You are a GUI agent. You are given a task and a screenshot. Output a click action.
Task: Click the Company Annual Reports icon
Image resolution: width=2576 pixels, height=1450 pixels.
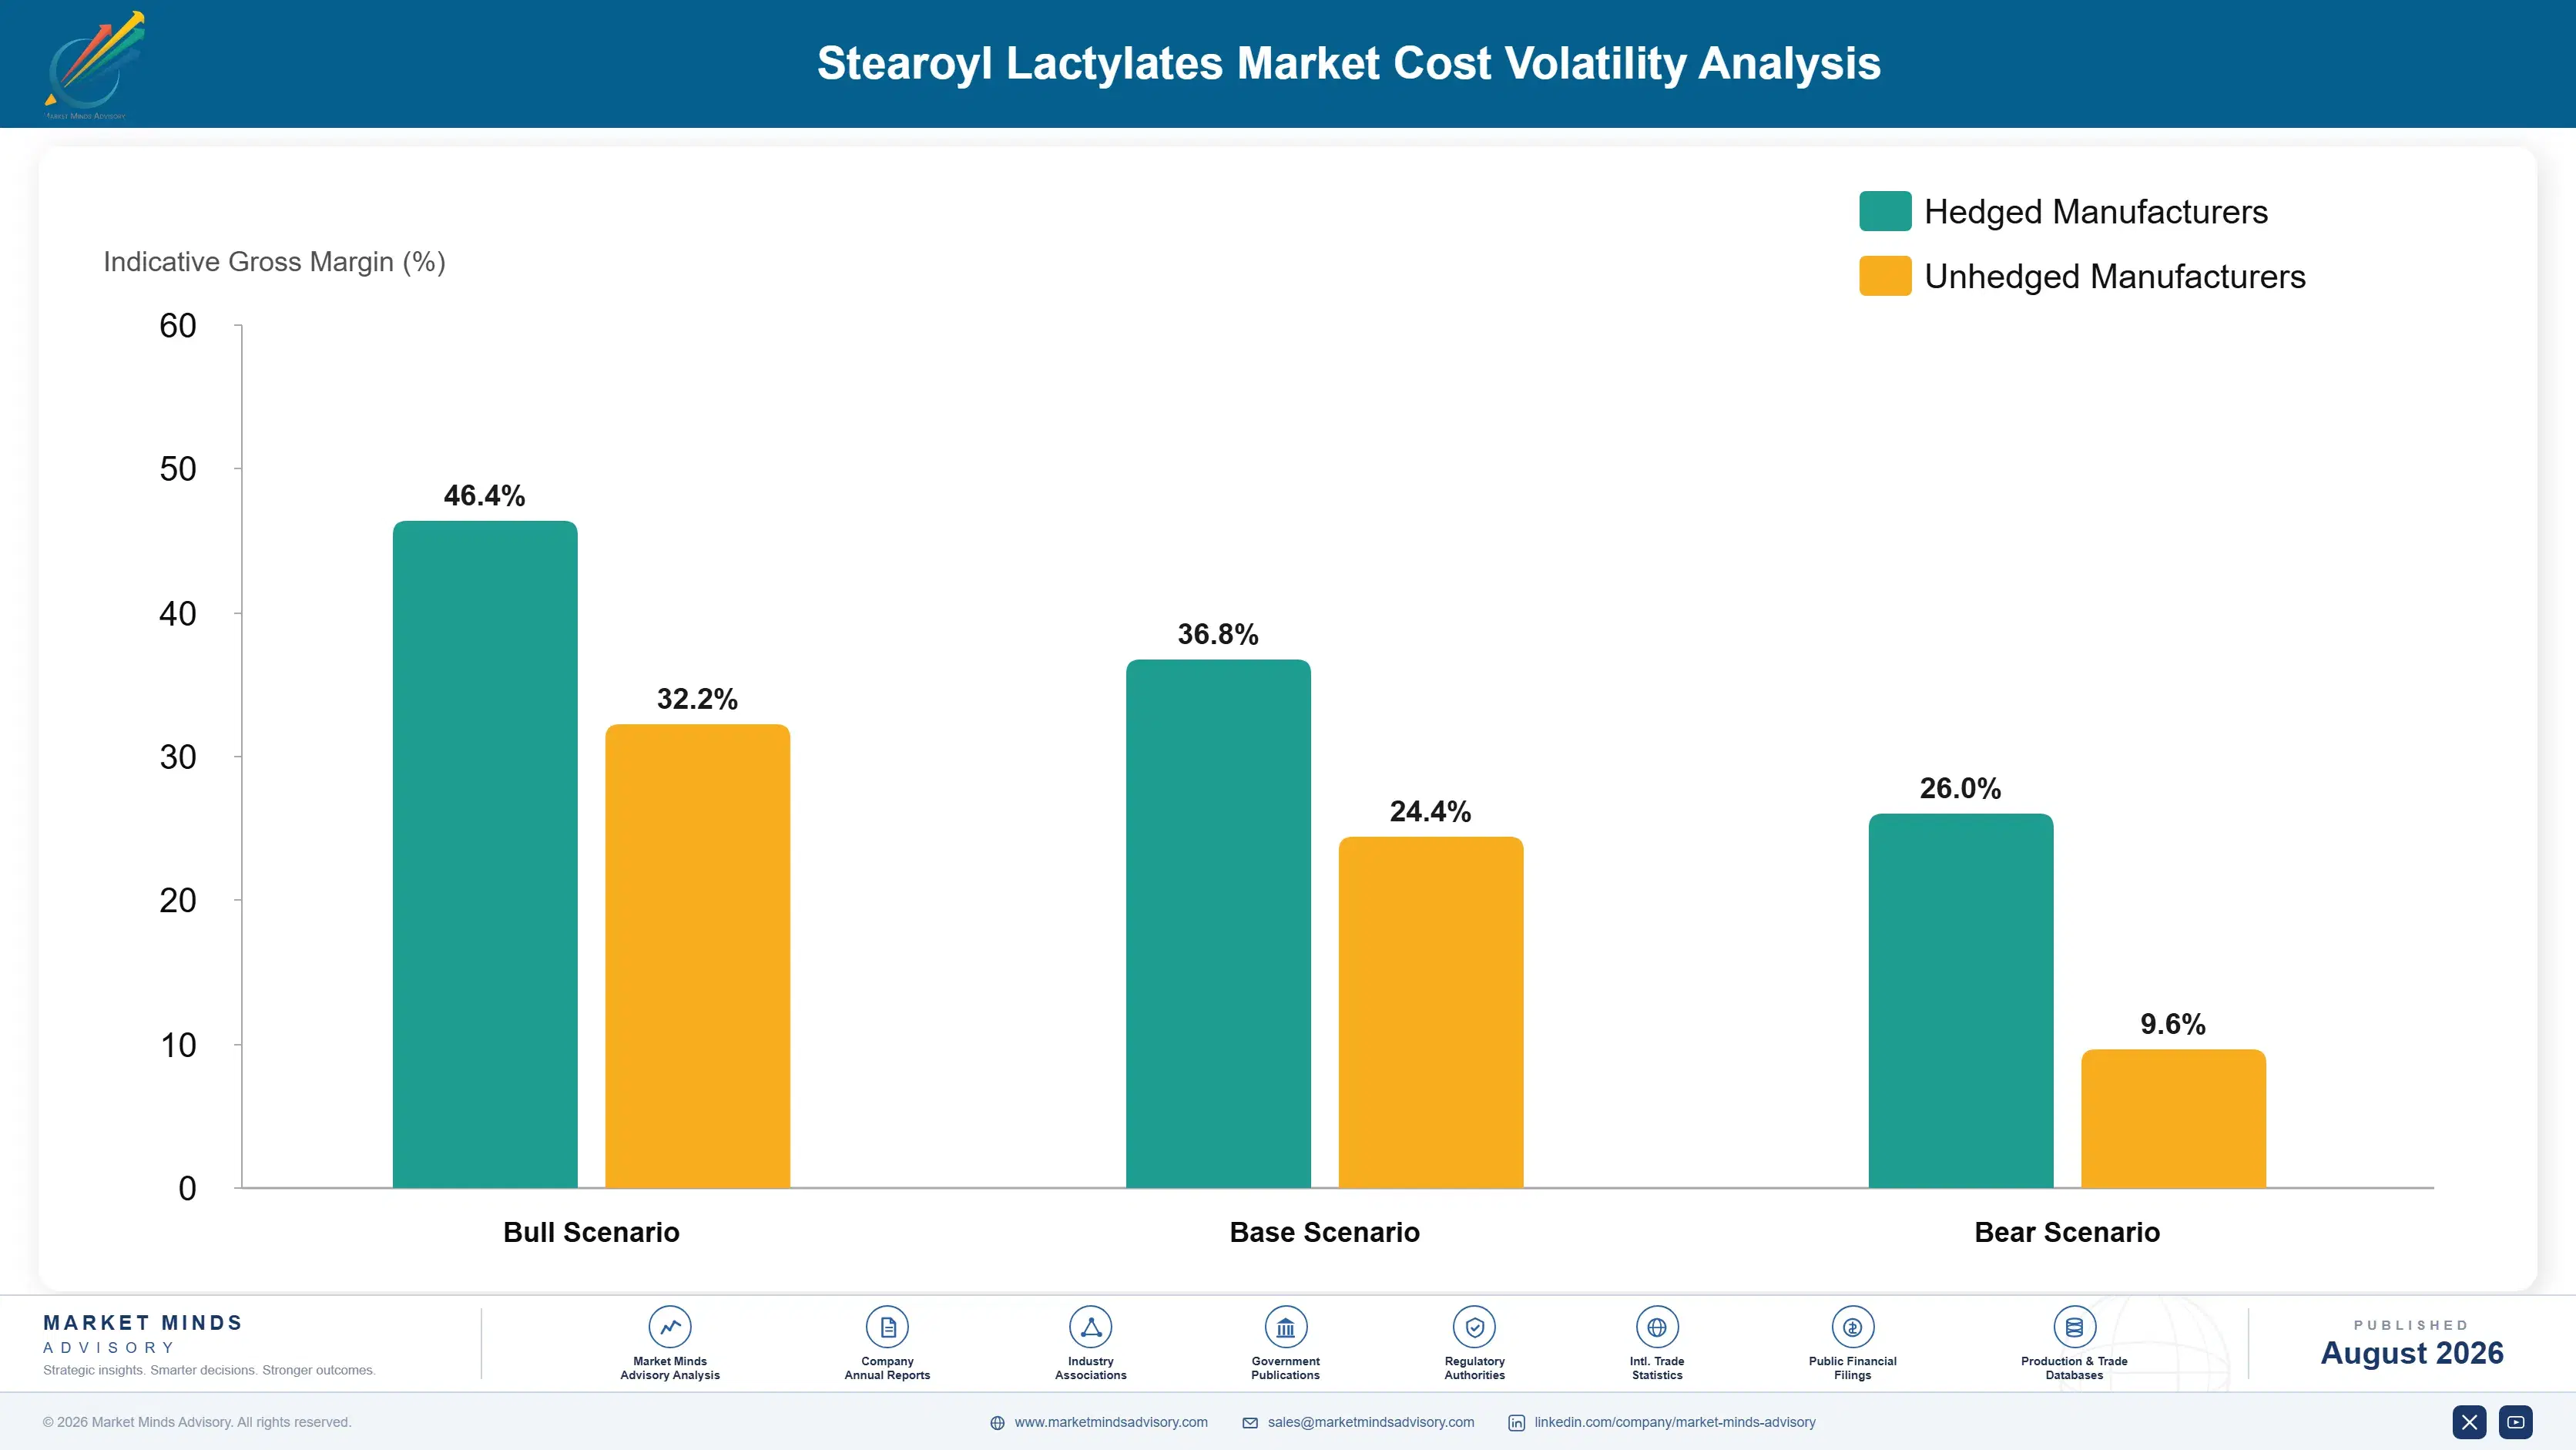[887, 1327]
